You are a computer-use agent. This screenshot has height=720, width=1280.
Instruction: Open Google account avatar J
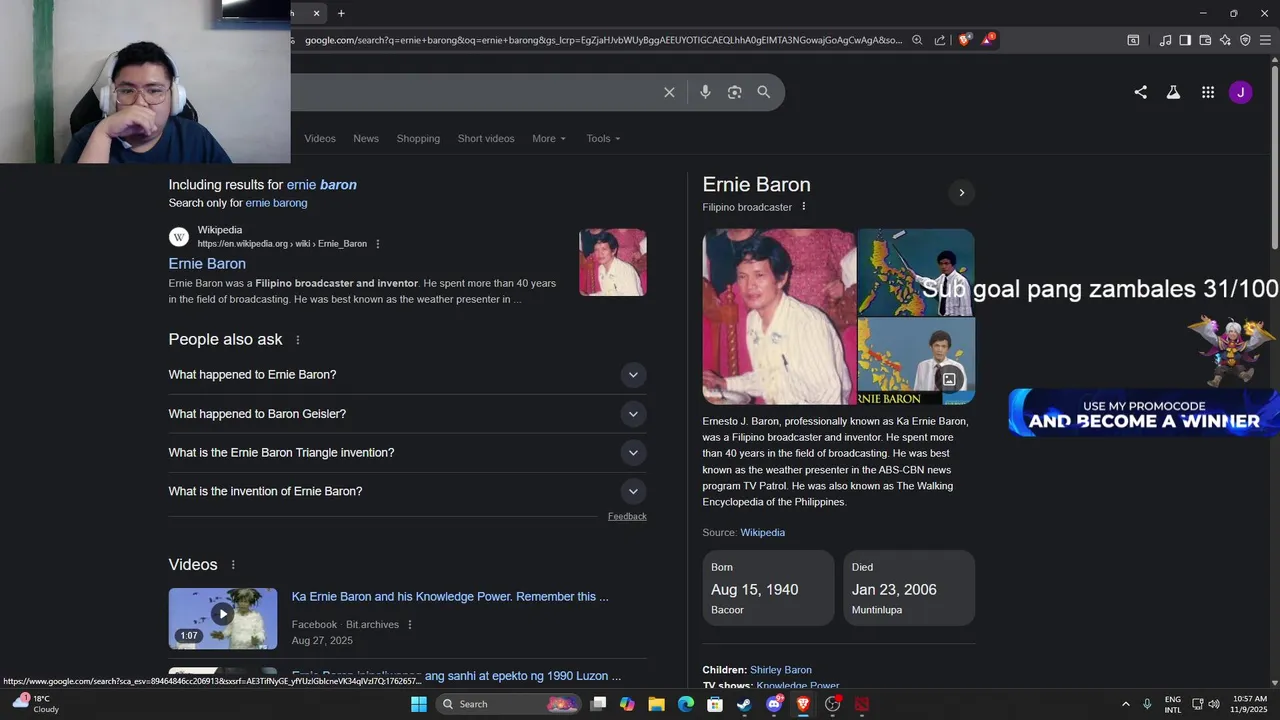click(x=1240, y=92)
